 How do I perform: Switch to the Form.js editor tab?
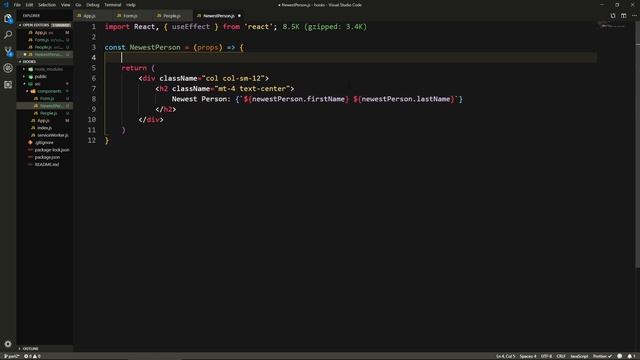click(x=133, y=16)
